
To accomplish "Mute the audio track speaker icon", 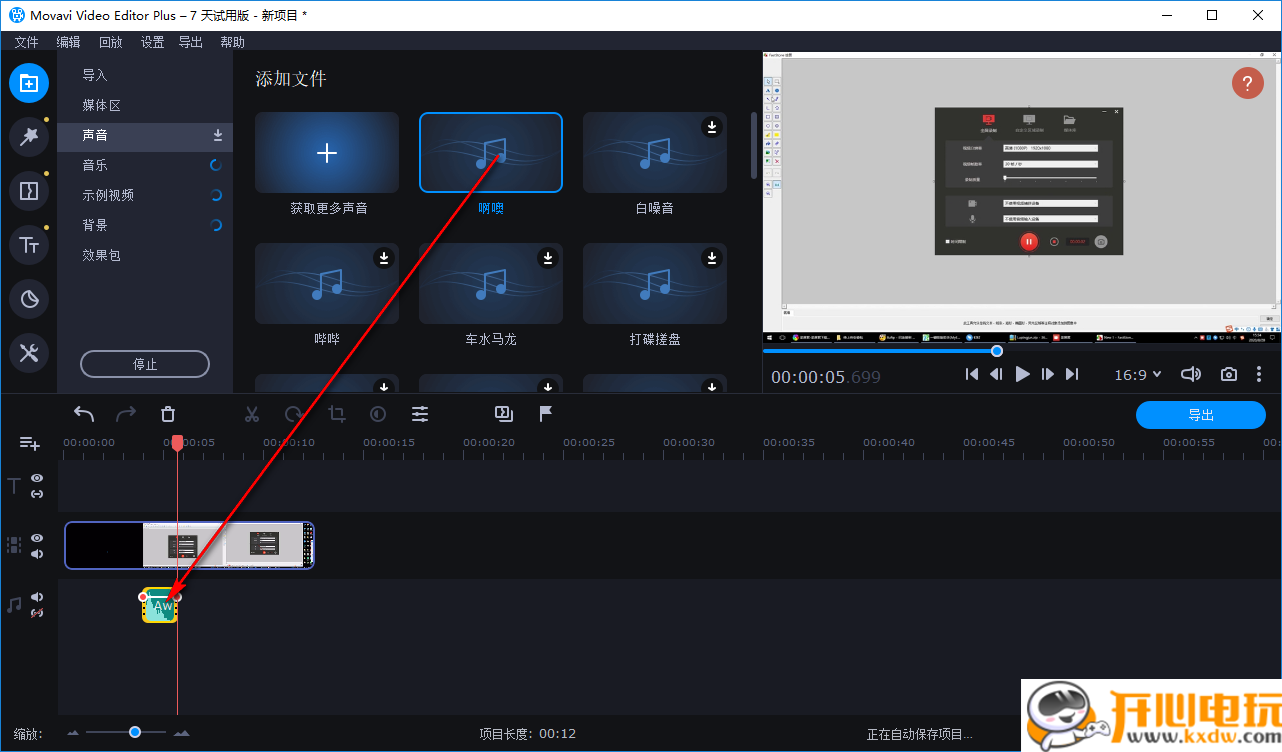I will pos(37,597).
